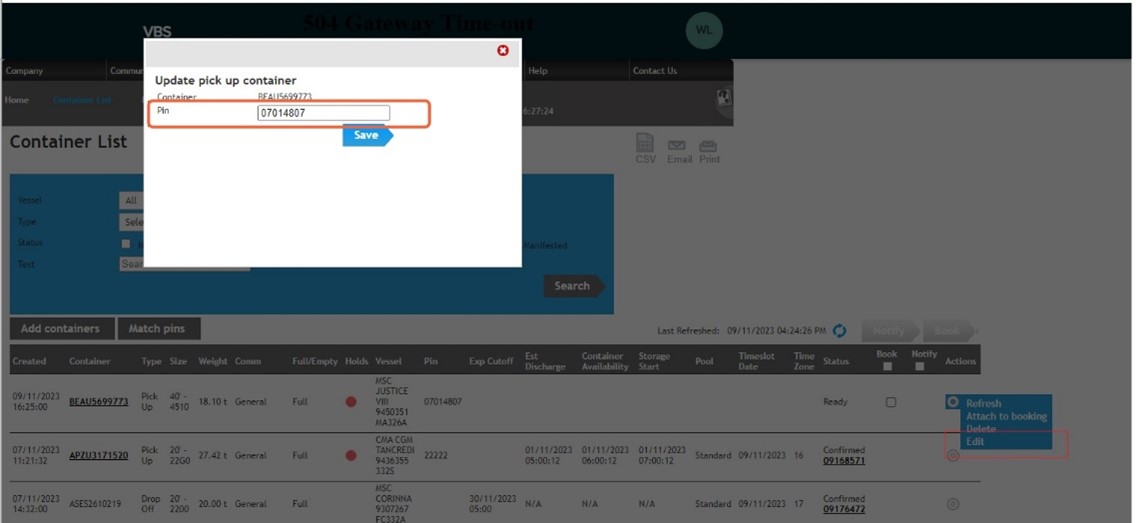Tick the Book checkbox for BEAU5699773
1140x523 pixels.
tap(890, 402)
